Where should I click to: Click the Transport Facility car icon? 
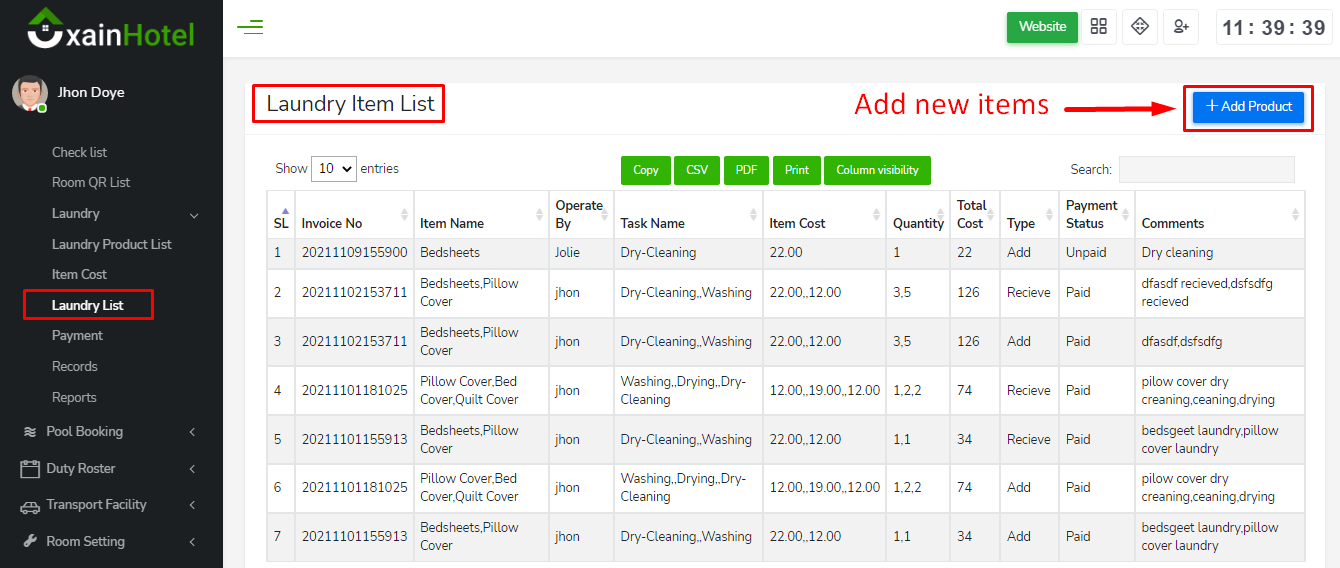29,506
